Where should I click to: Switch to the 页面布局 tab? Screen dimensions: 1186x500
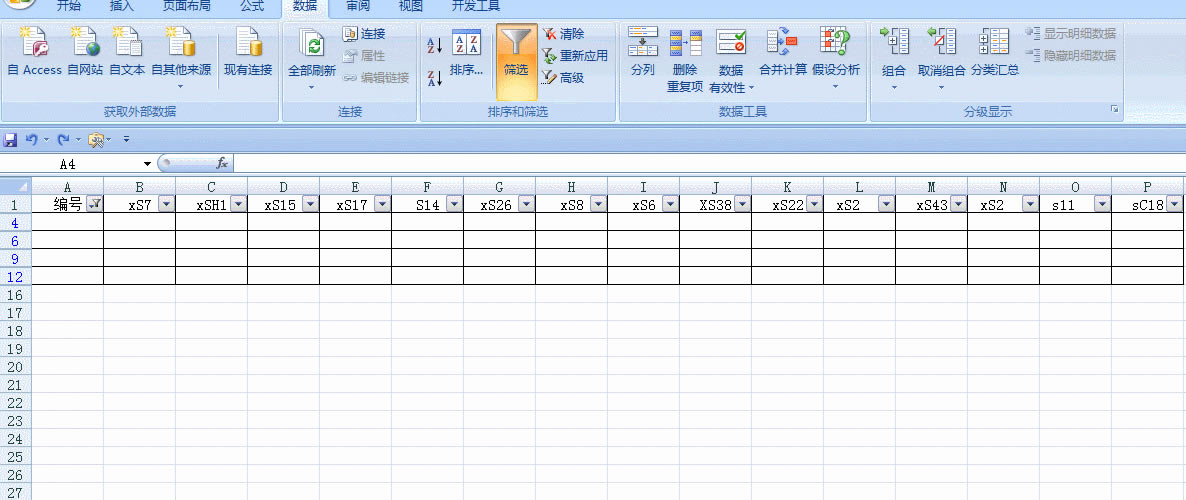point(187,7)
